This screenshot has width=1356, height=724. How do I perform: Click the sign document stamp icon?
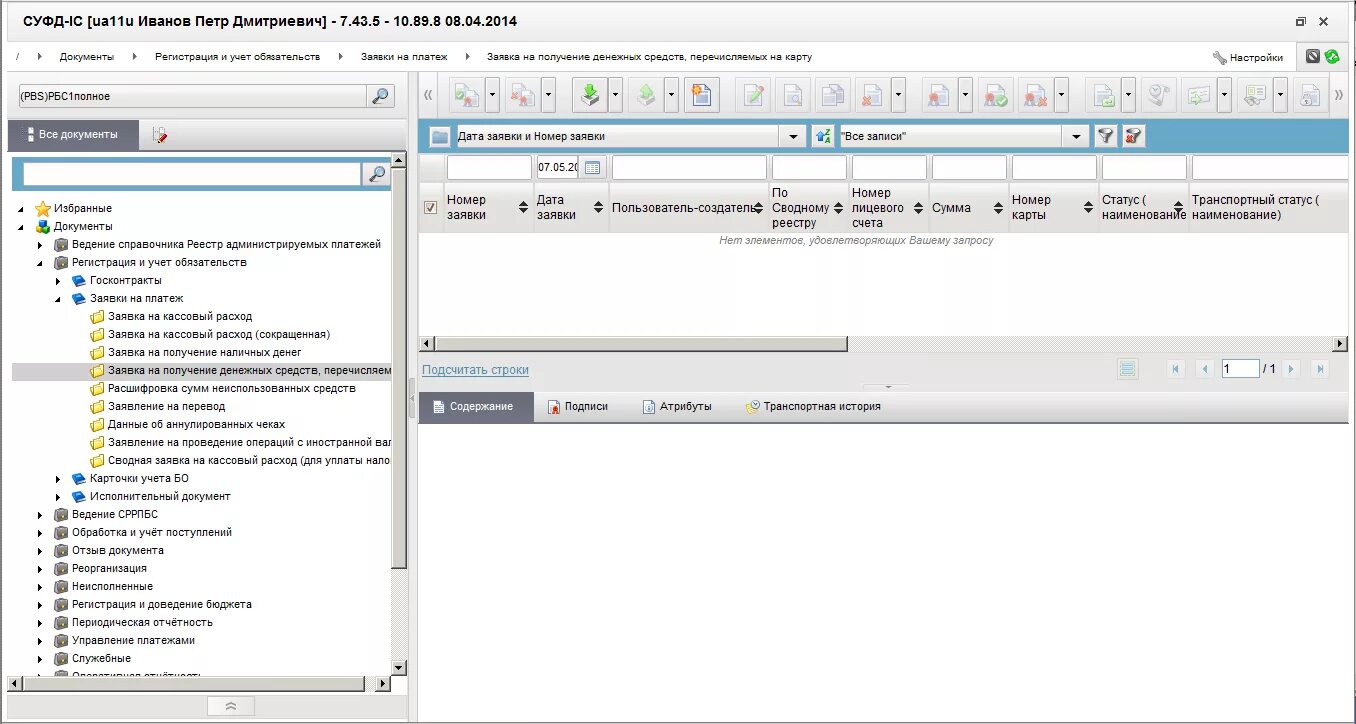point(940,95)
